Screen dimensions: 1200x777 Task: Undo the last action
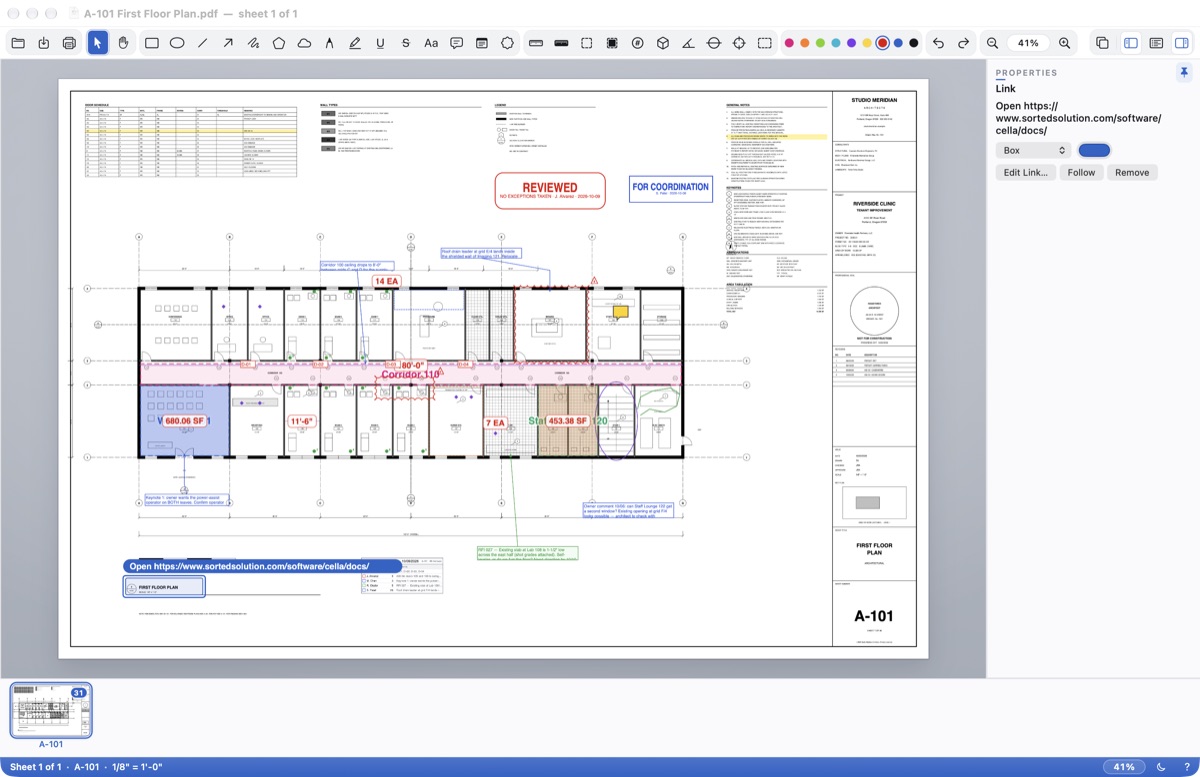point(938,43)
